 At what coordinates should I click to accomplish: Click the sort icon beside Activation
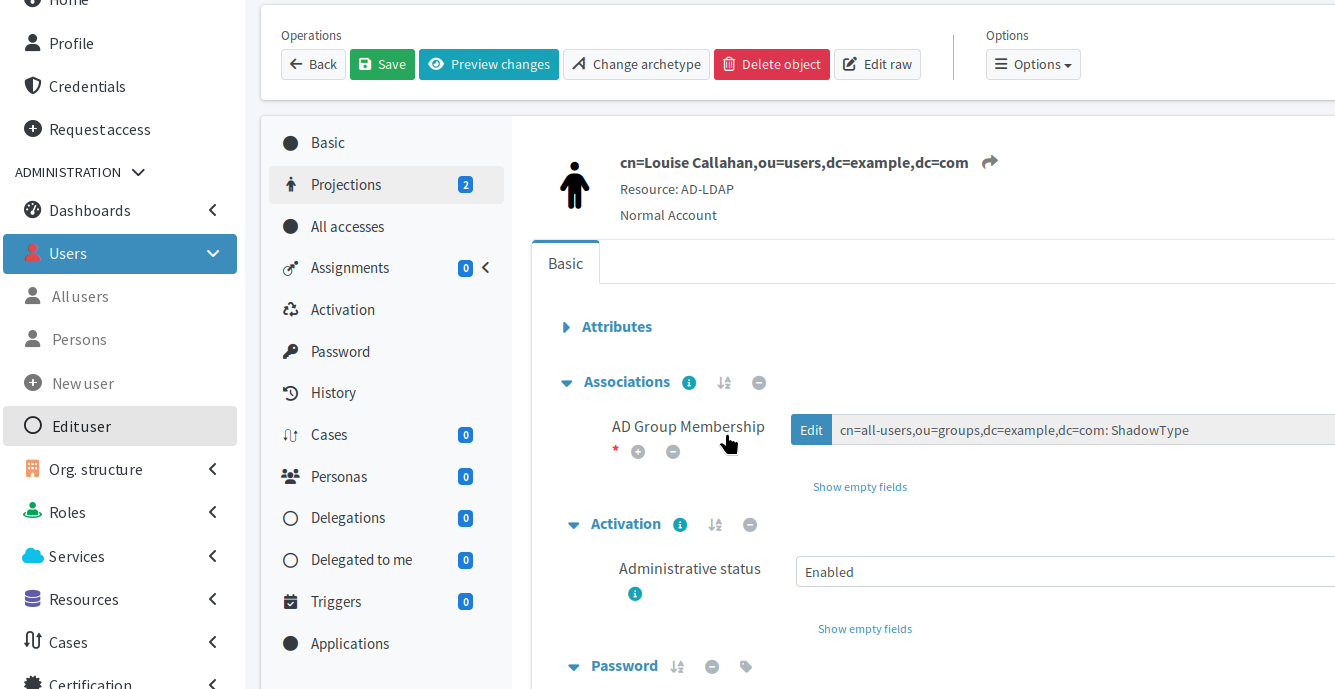(715, 524)
